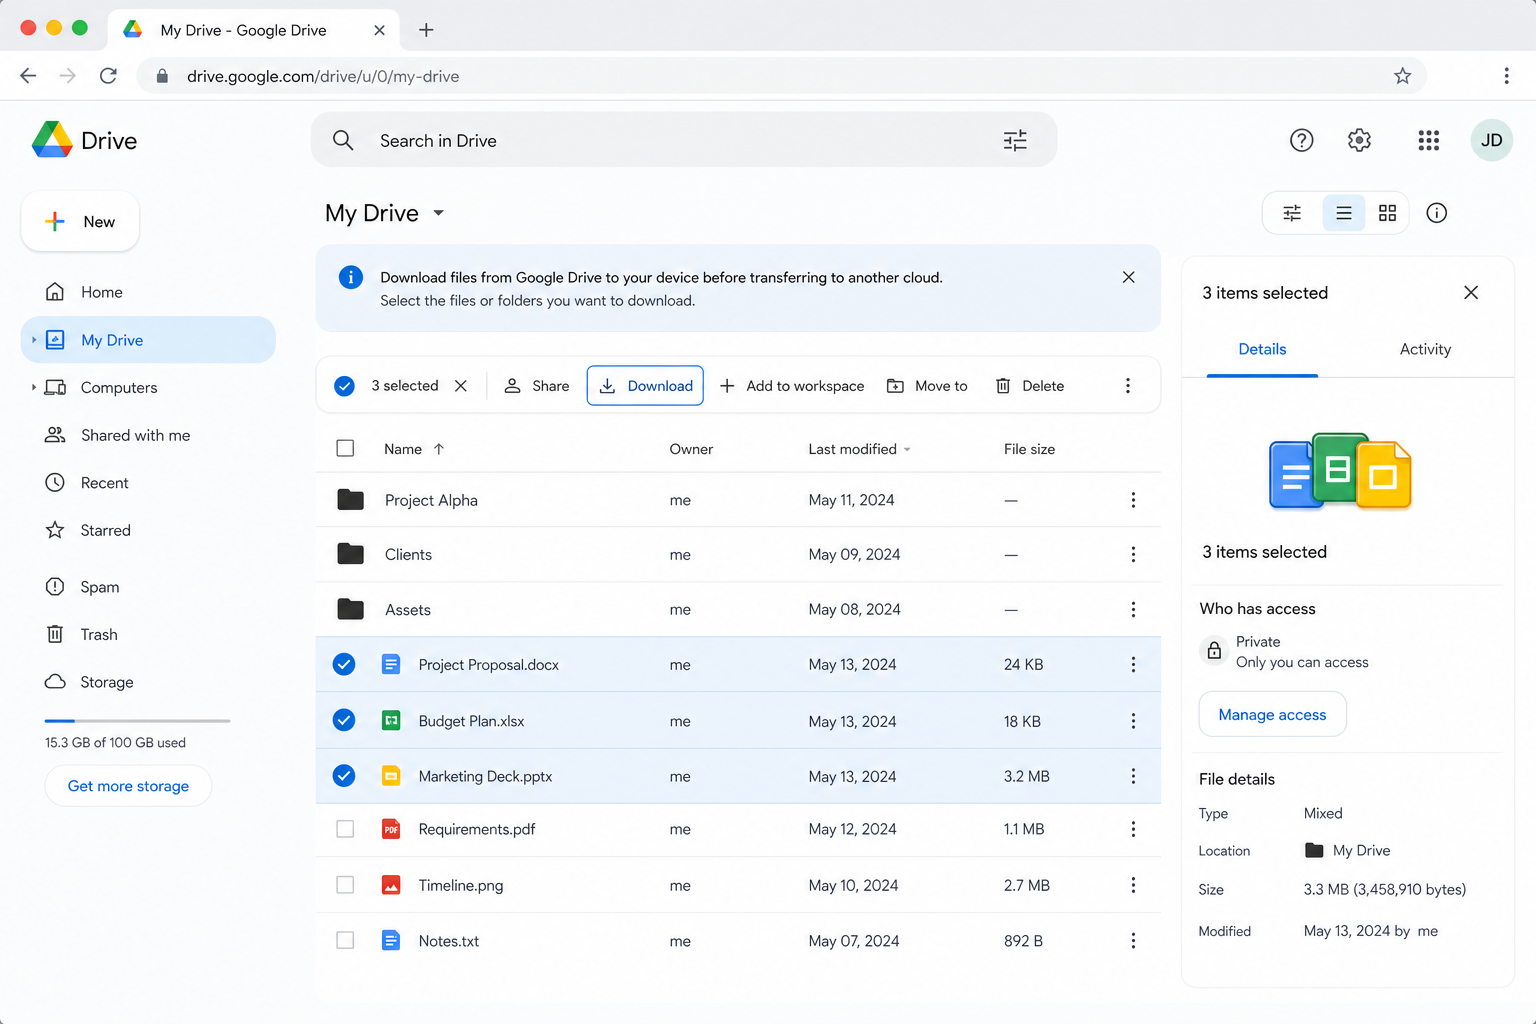1536x1024 pixels.
Task: Open the Google apps grid icon
Action: tap(1428, 140)
